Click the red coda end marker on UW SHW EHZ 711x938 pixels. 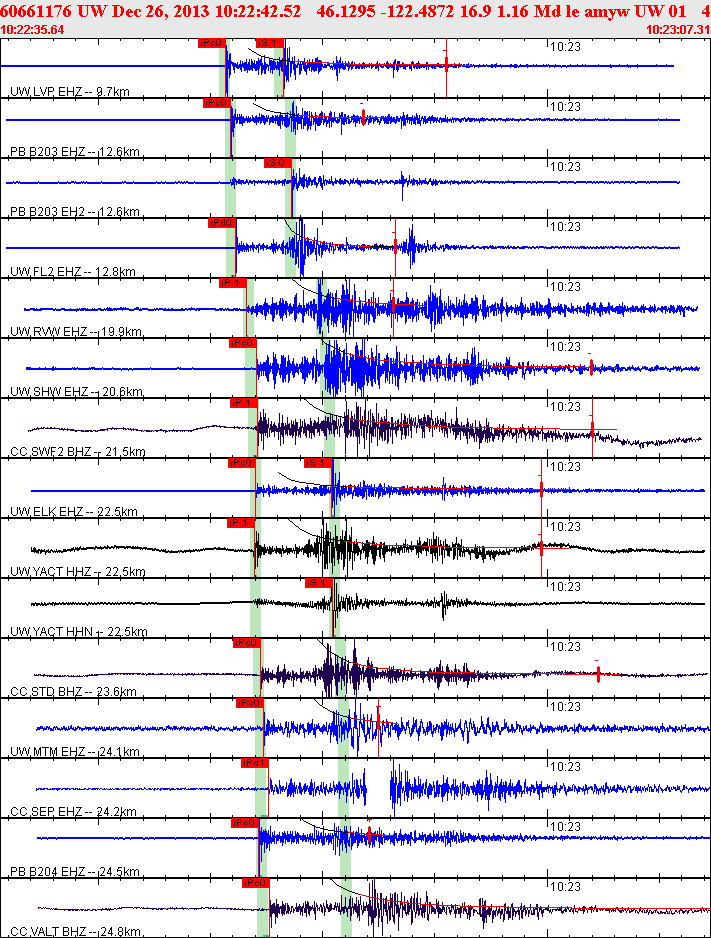[591, 367]
